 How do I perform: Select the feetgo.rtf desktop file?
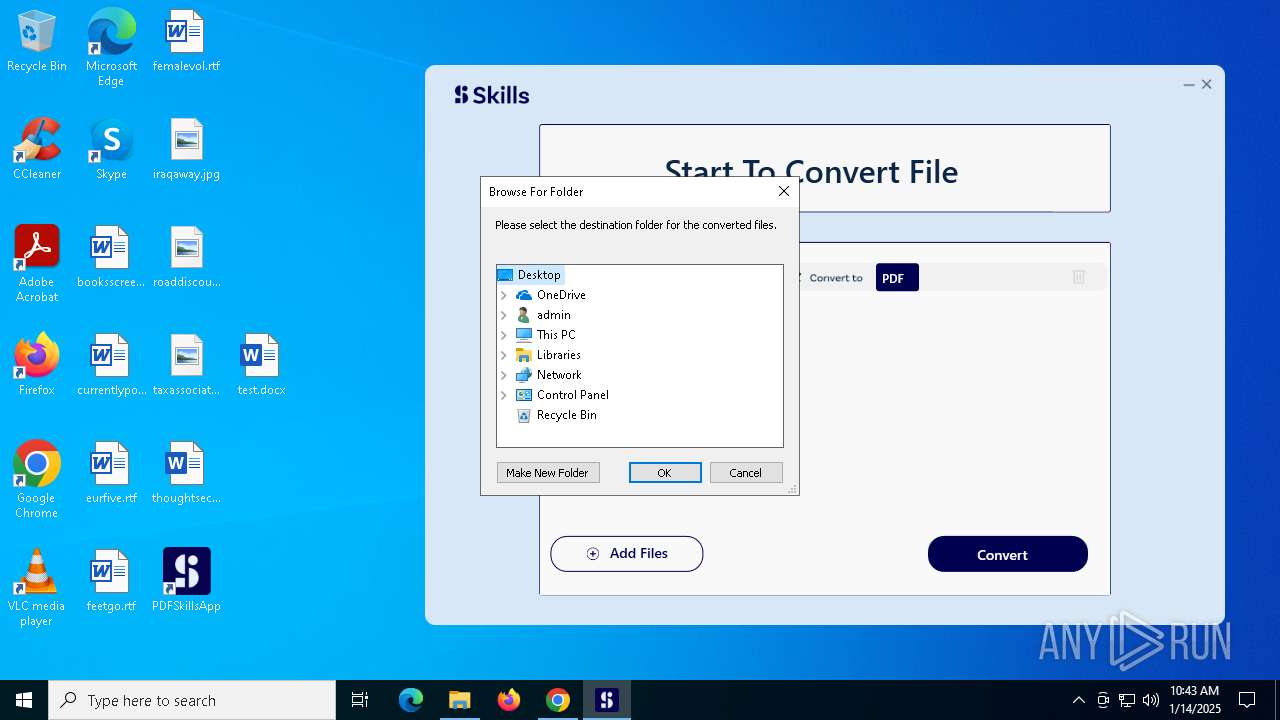(x=111, y=582)
